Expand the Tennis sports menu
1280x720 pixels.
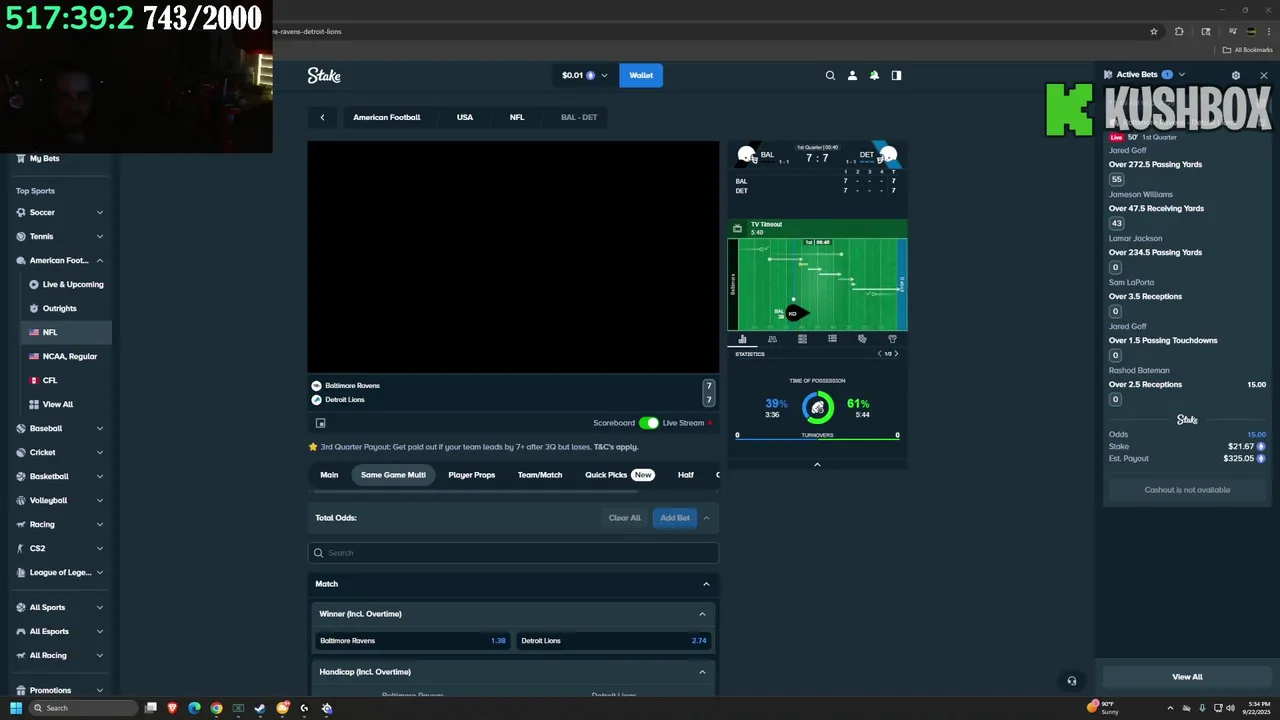click(100, 236)
